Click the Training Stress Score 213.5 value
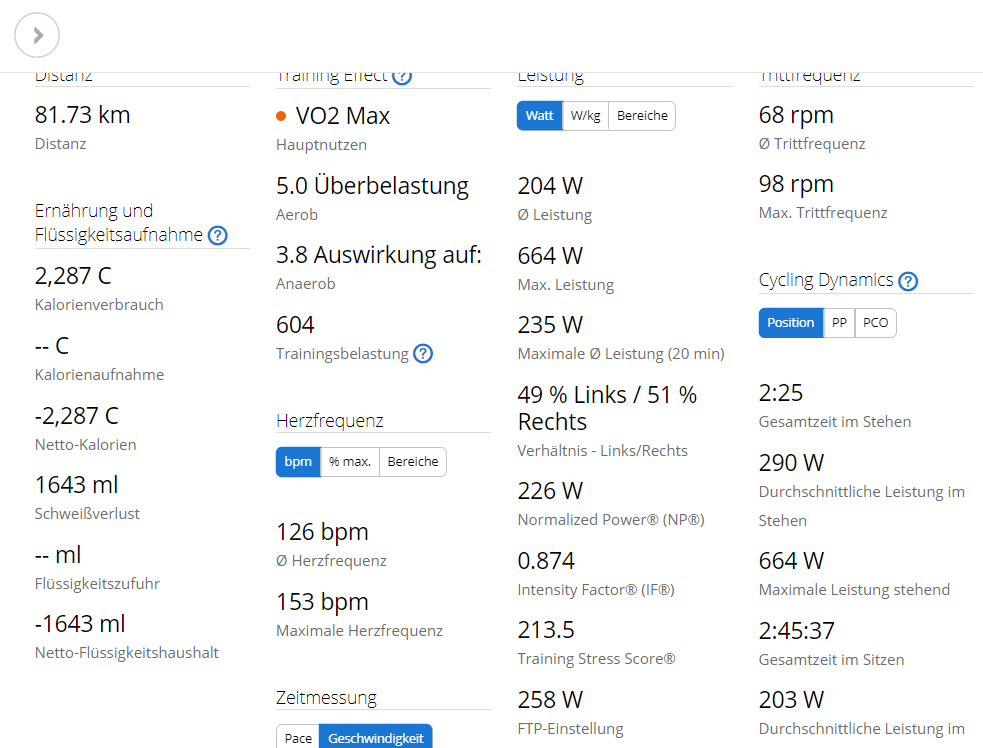 click(x=546, y=630)
